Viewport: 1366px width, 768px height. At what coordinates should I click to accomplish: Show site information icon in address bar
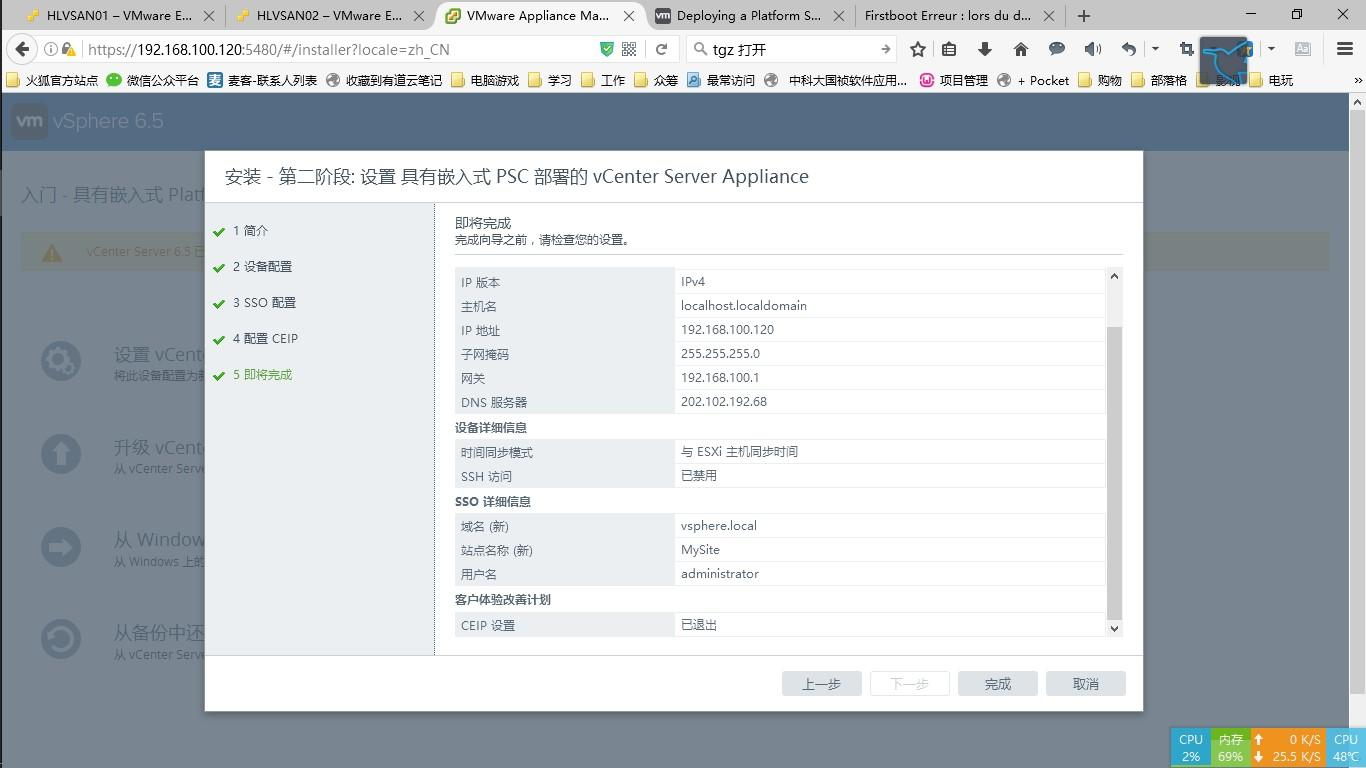pyautogui.click(x=50, y=49)
